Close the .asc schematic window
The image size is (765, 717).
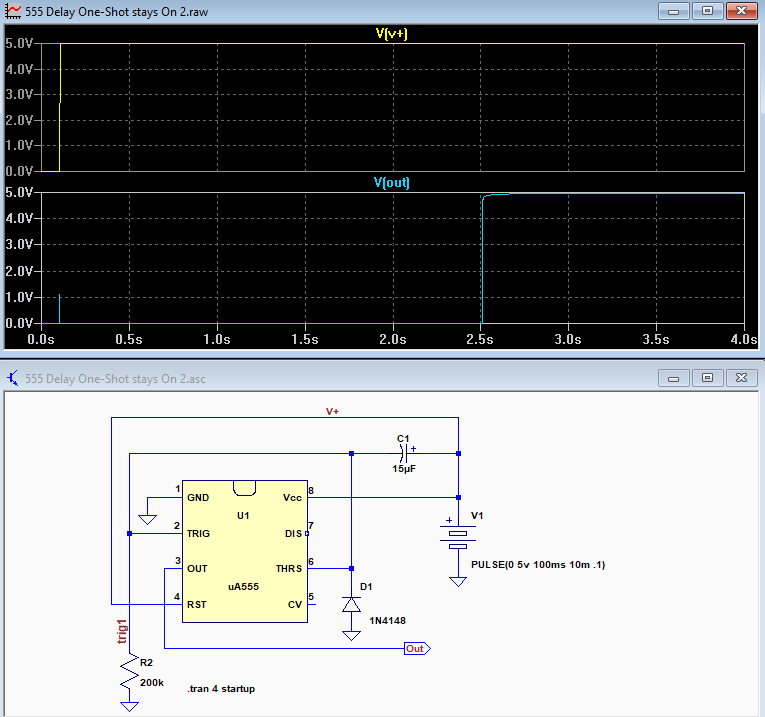pyautogui.click(x=742, y=378)
